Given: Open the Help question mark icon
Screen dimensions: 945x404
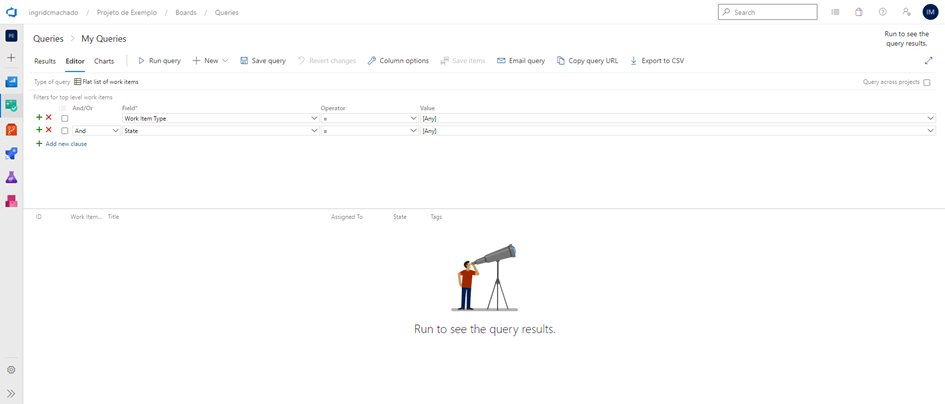Looking at the screenshot, I should 882,12.
